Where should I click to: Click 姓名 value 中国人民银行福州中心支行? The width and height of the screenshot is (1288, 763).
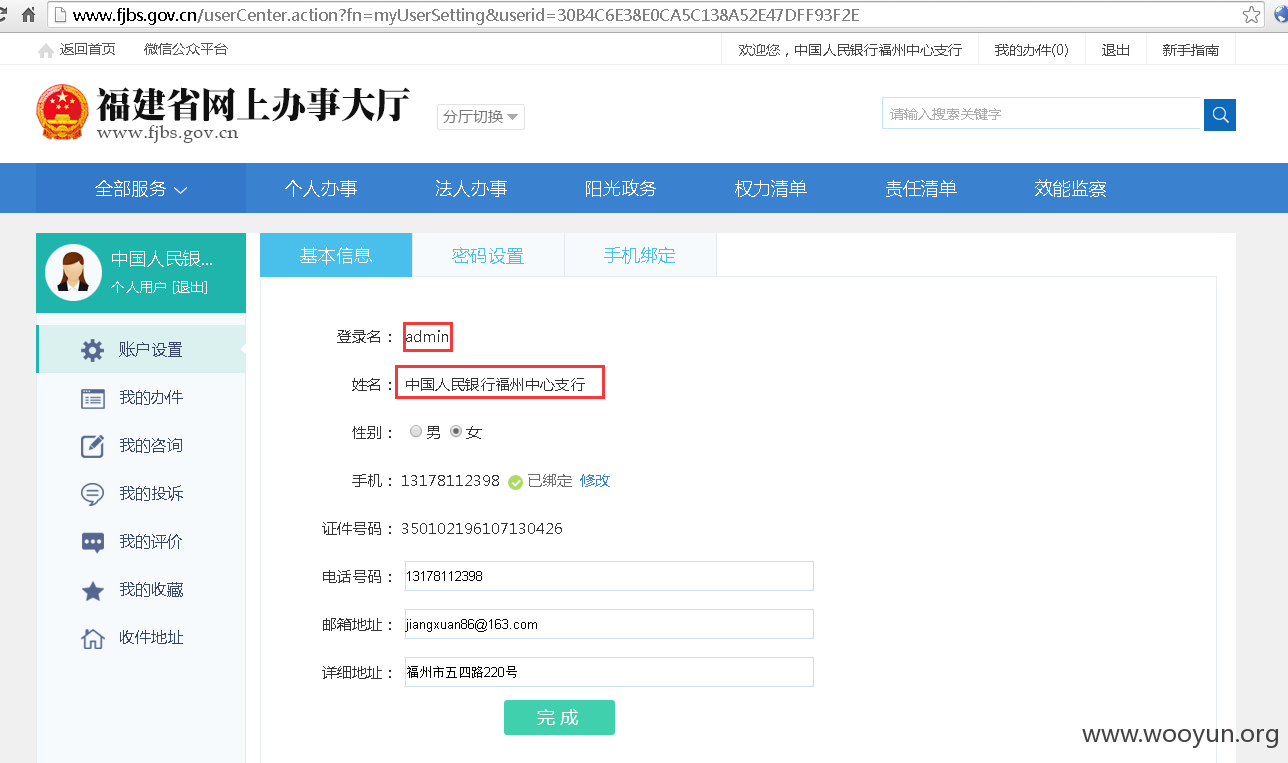(495, 384)
